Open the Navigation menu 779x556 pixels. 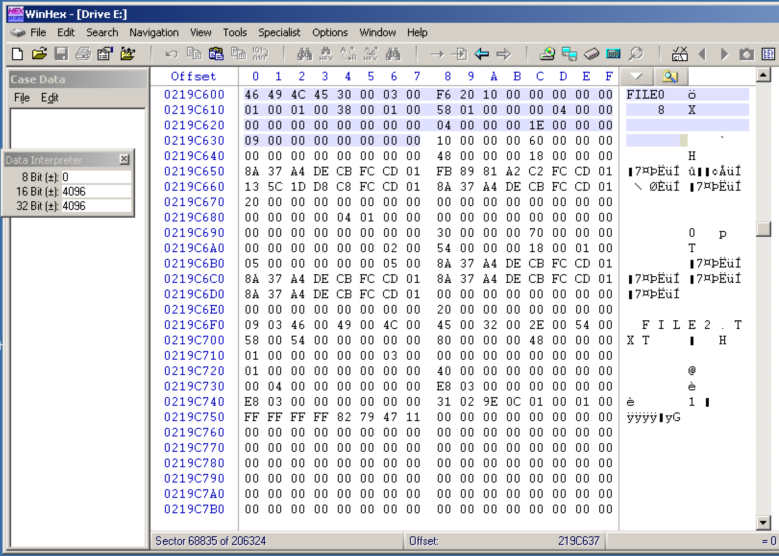pos(154,33)
